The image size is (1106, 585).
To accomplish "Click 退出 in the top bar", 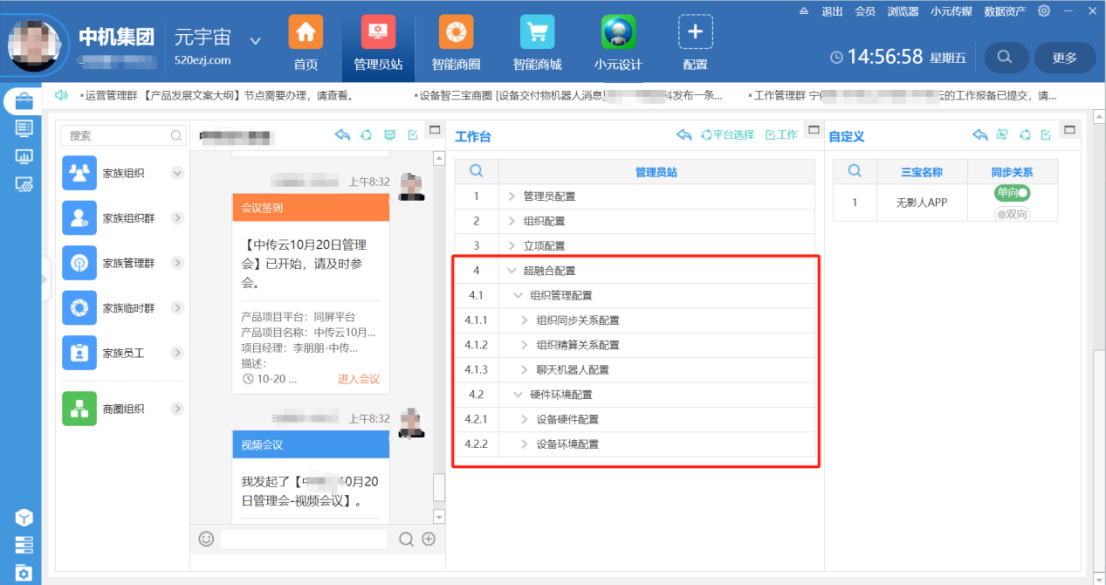I will pyautogui.click(x=832, y=11).
